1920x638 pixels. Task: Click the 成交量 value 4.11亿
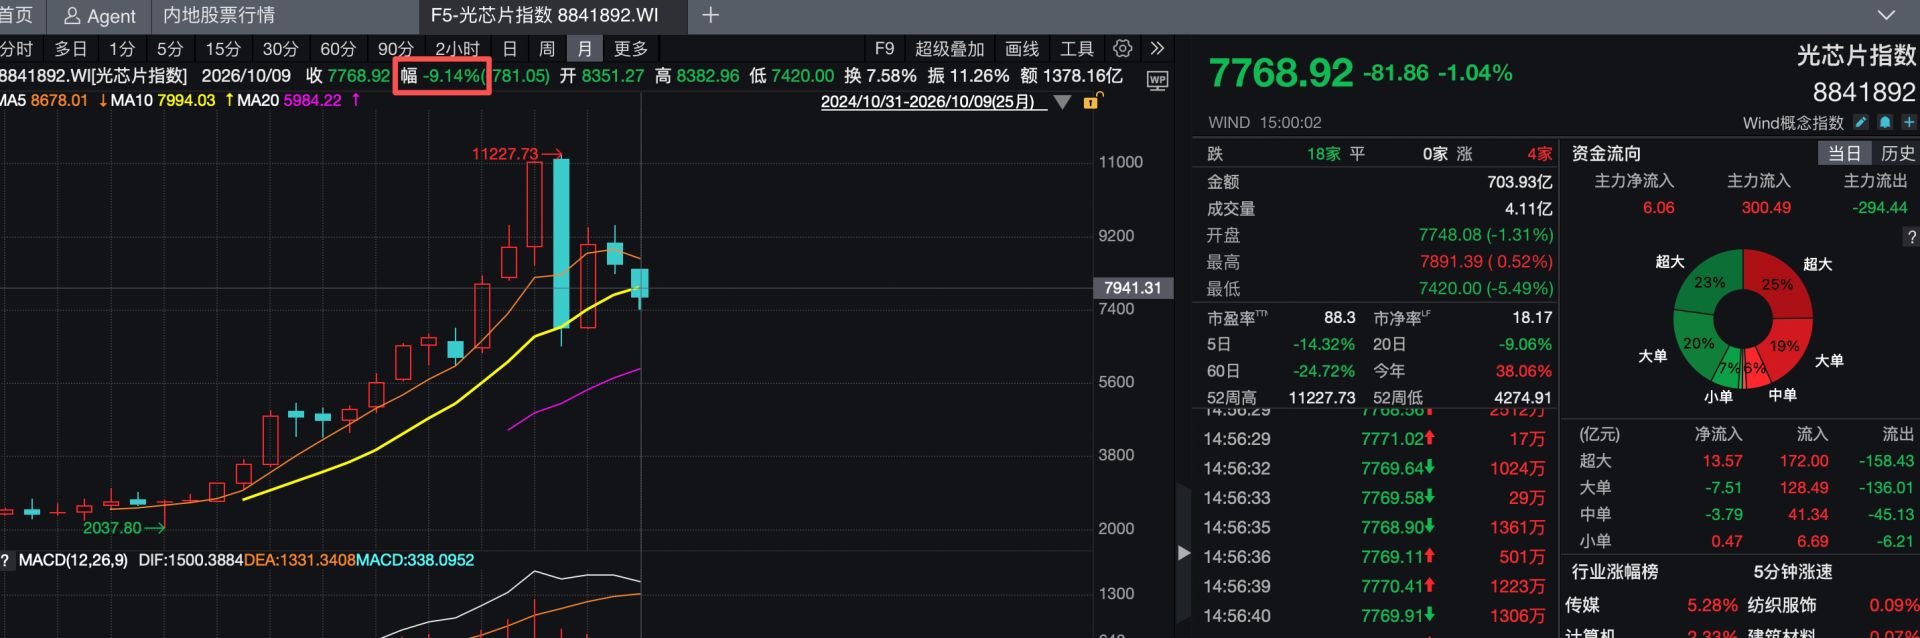1528,209
